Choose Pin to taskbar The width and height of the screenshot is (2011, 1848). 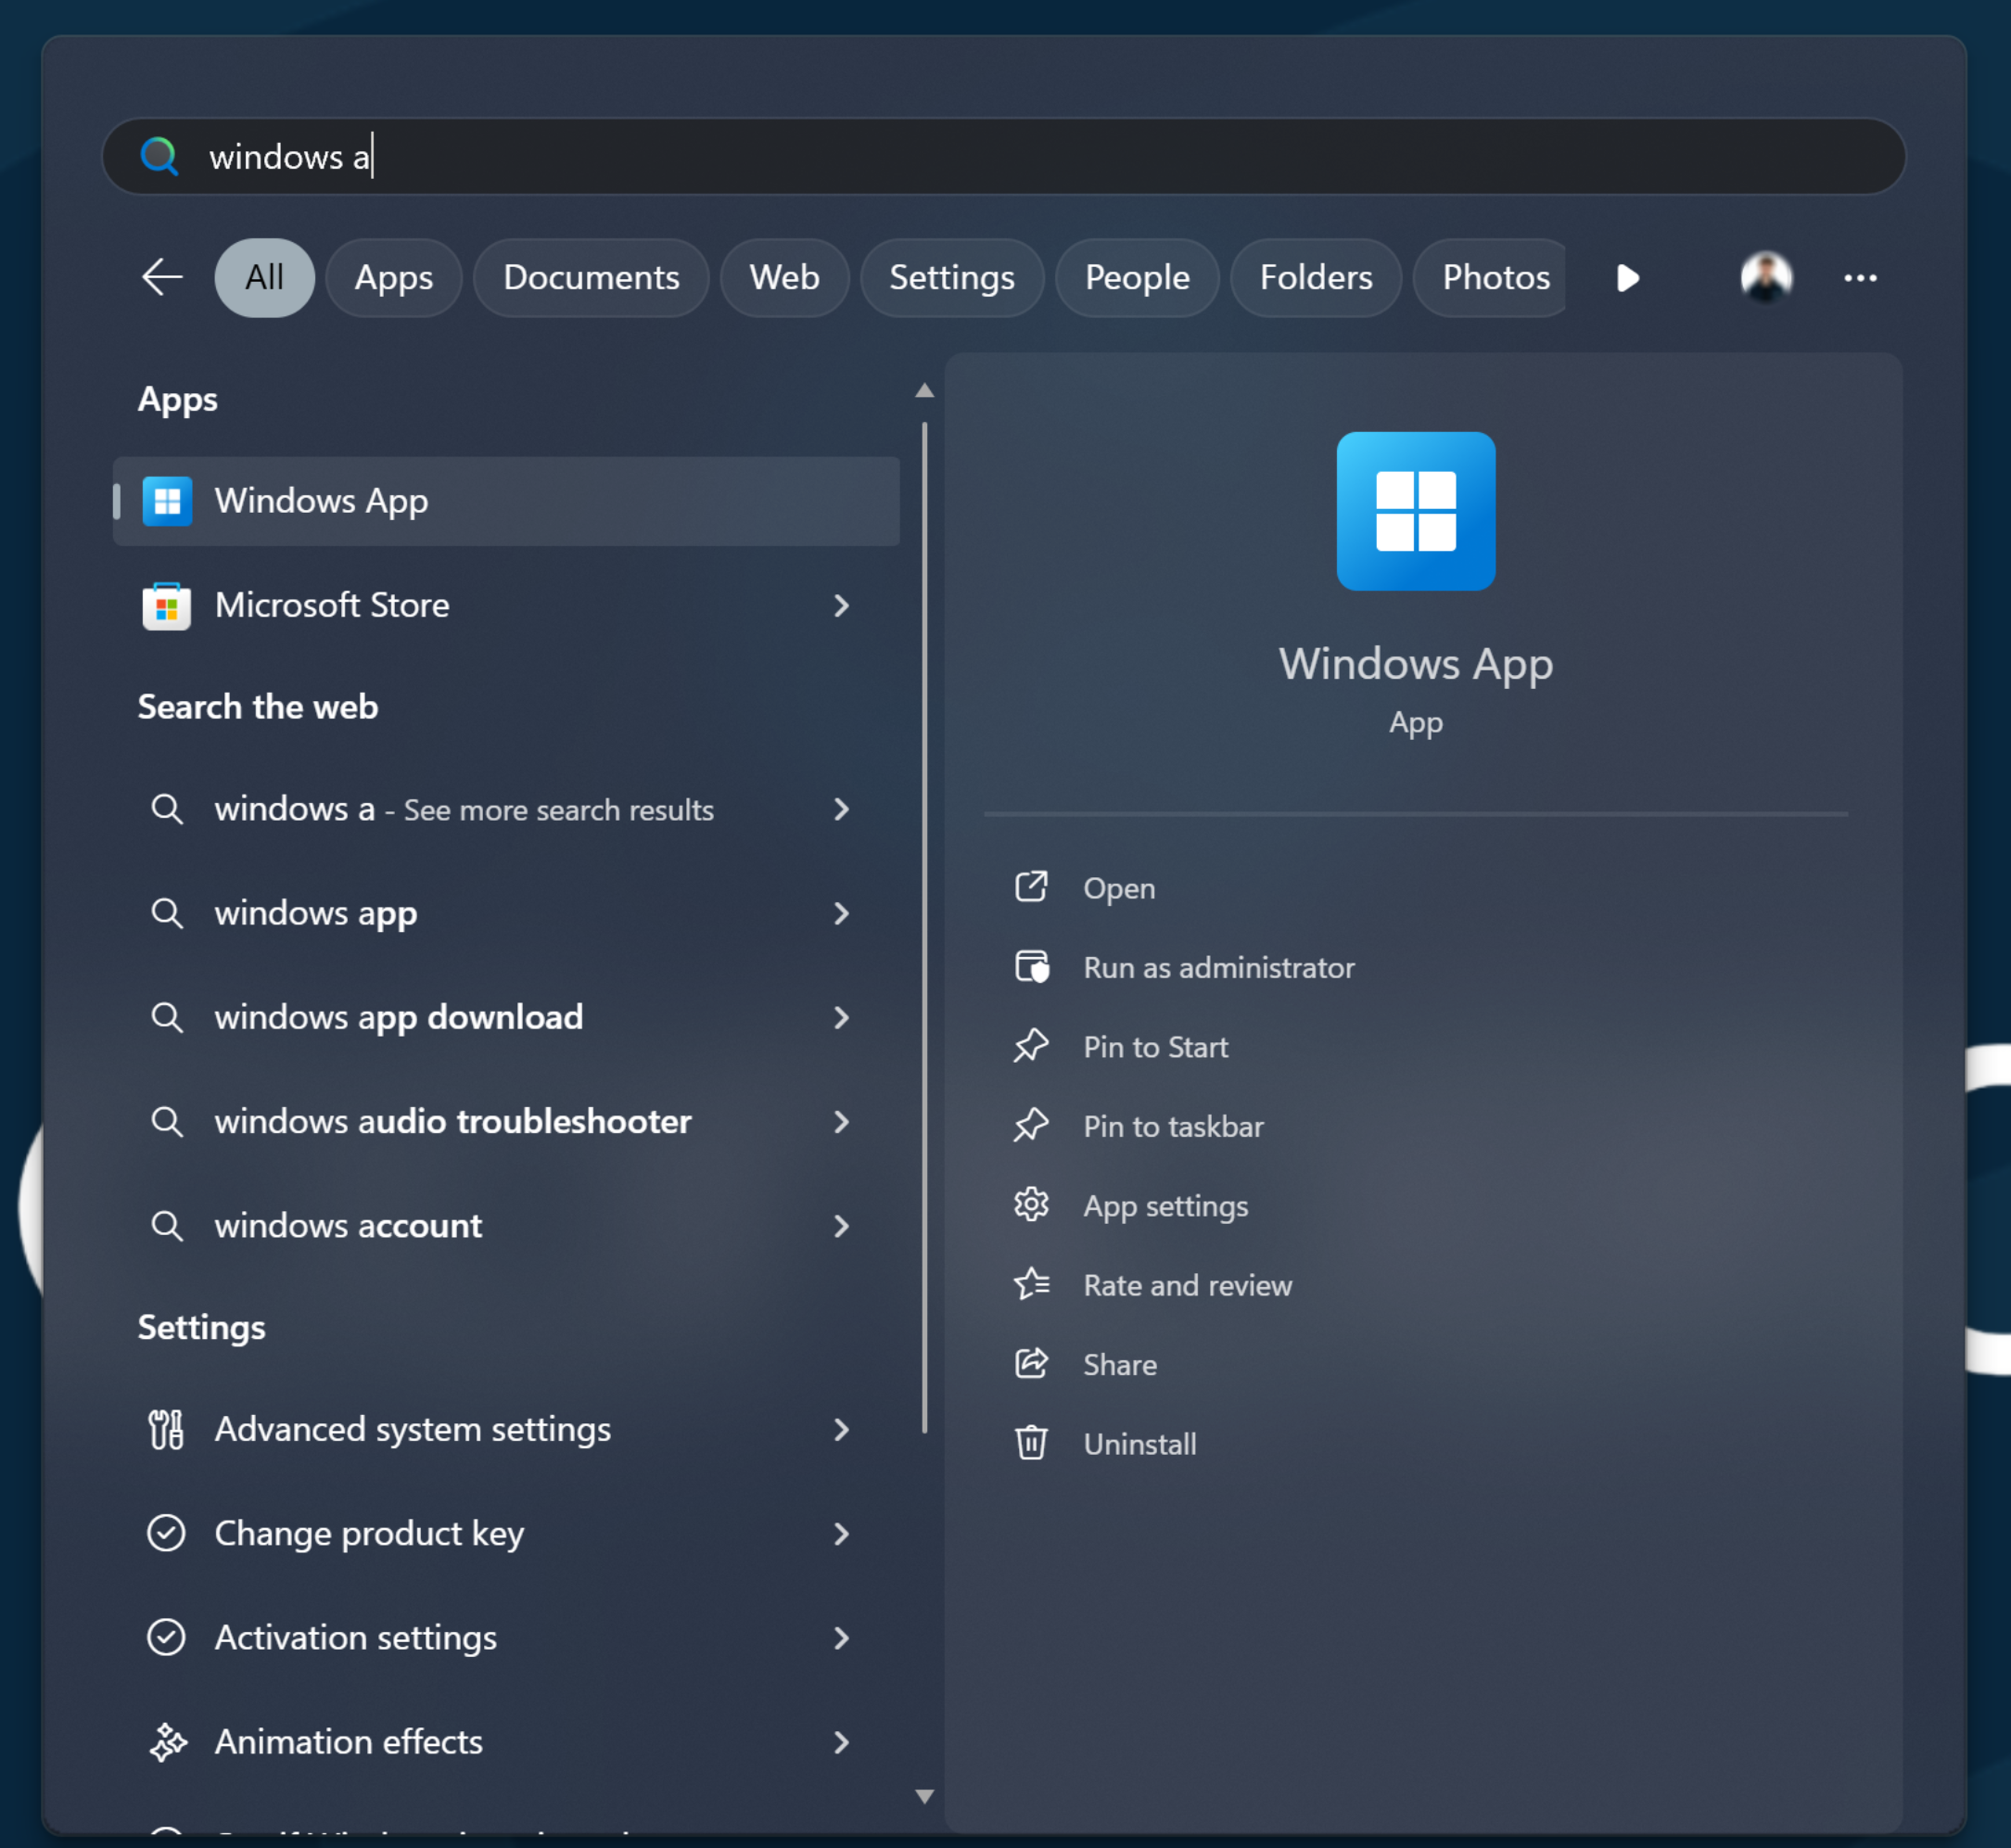(x=1172, y=1126)
